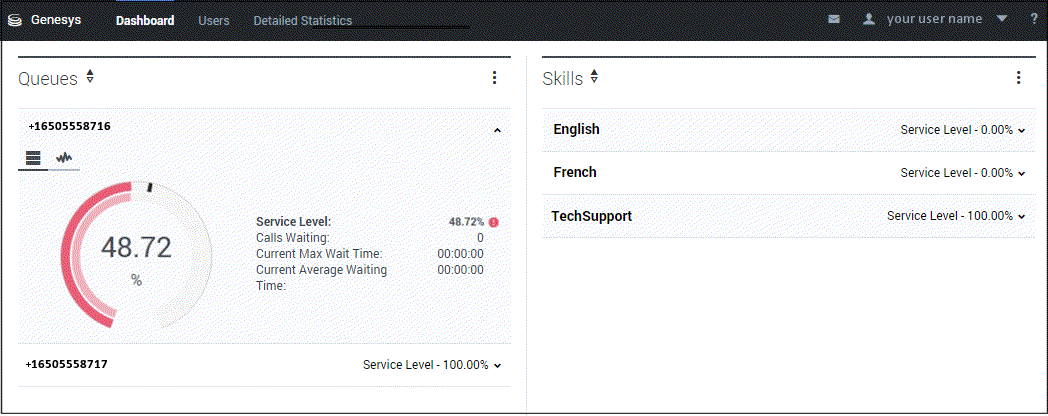This screenshot has height=416, width=1048.
Task: Open the user name dropdown arrow
Action: [x=1002, y=19]
